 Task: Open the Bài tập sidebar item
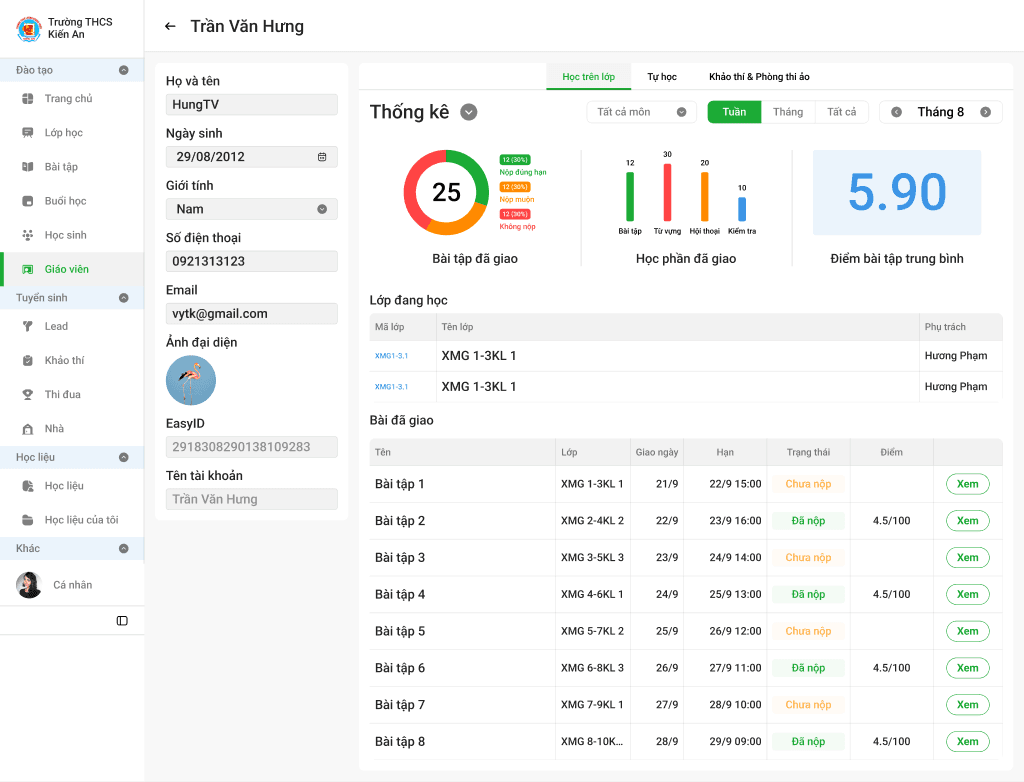click(x=72, y=167)
